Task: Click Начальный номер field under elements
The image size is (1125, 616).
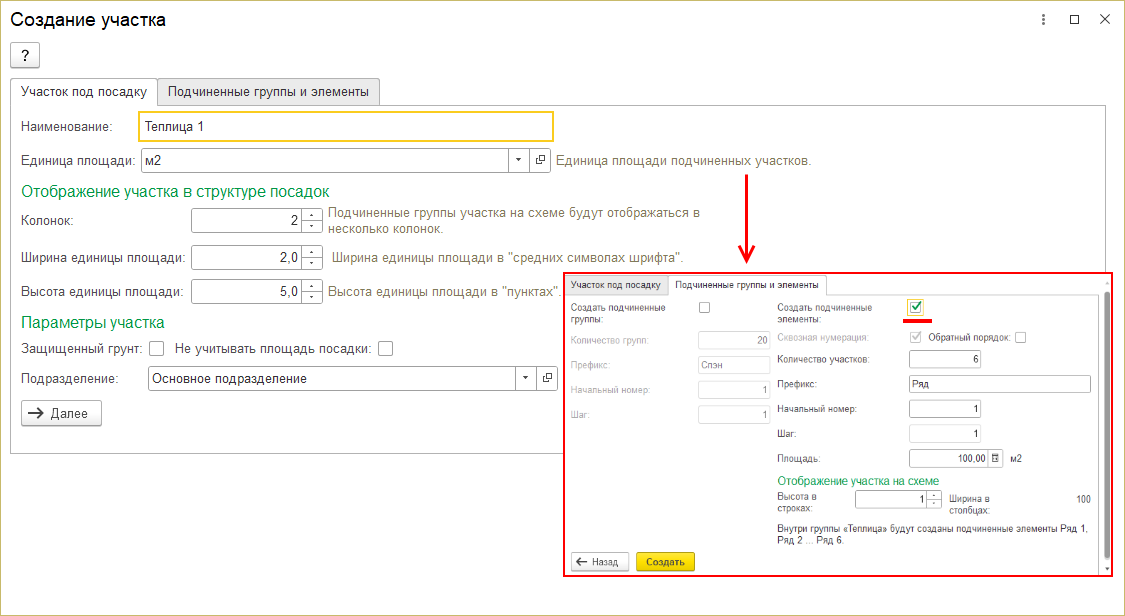Action: [944, 409]
